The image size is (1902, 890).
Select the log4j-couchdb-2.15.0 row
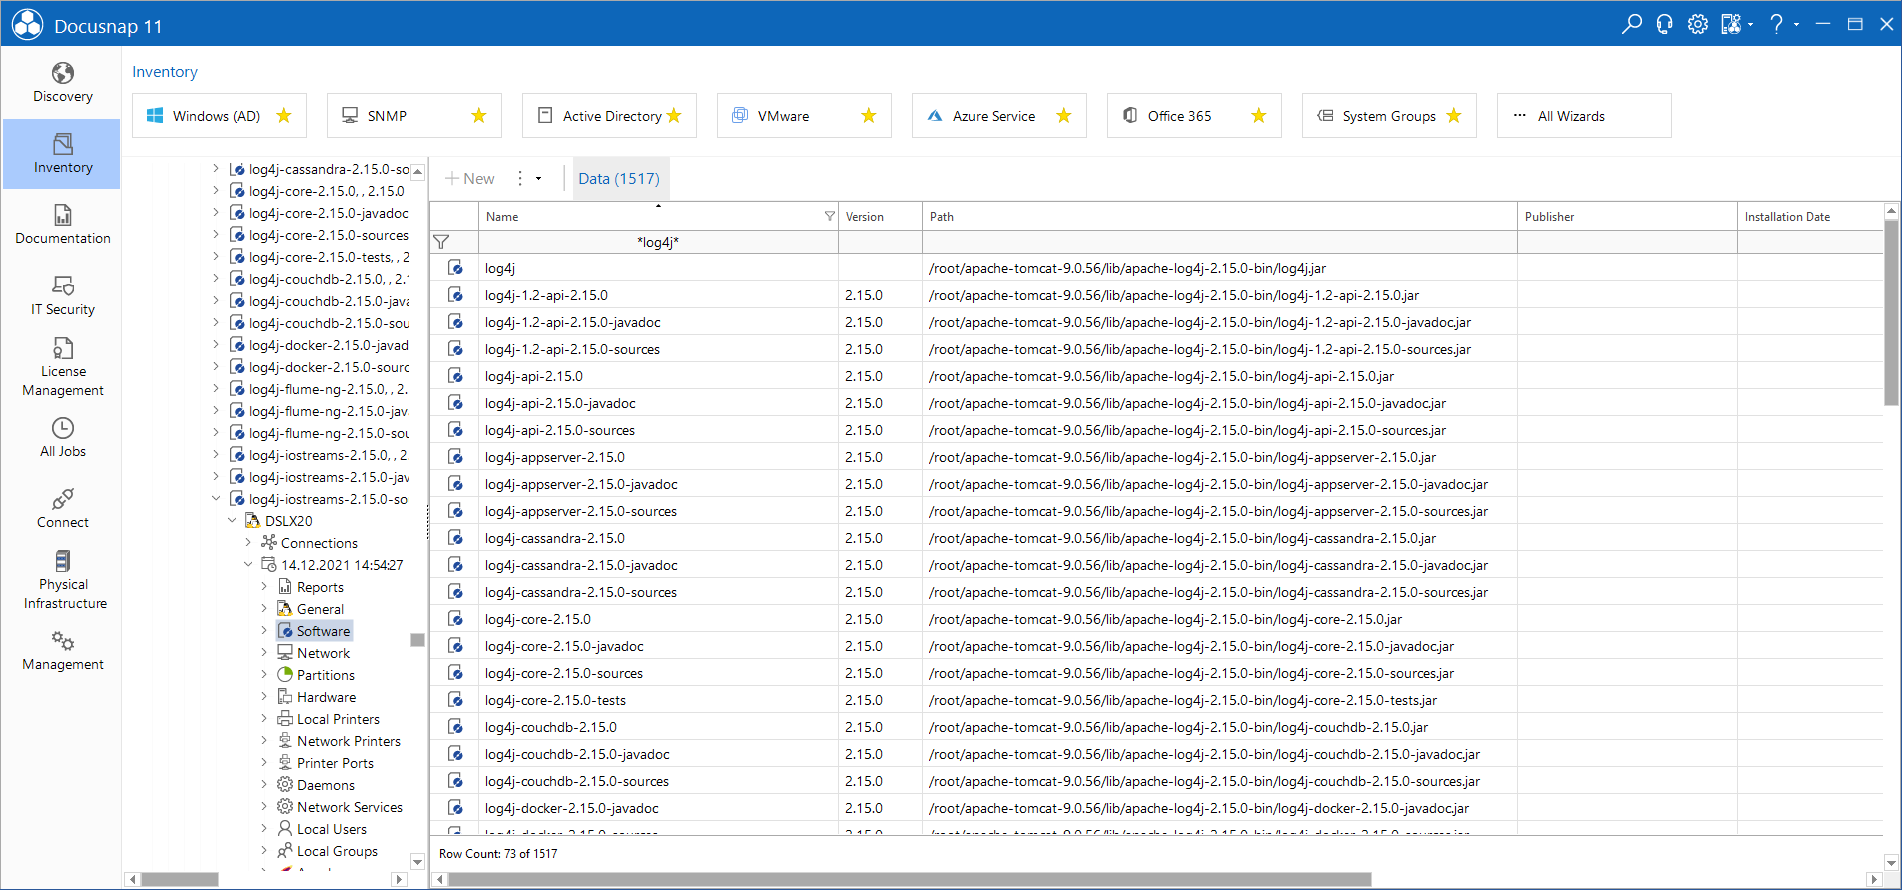click(1155, 727)
